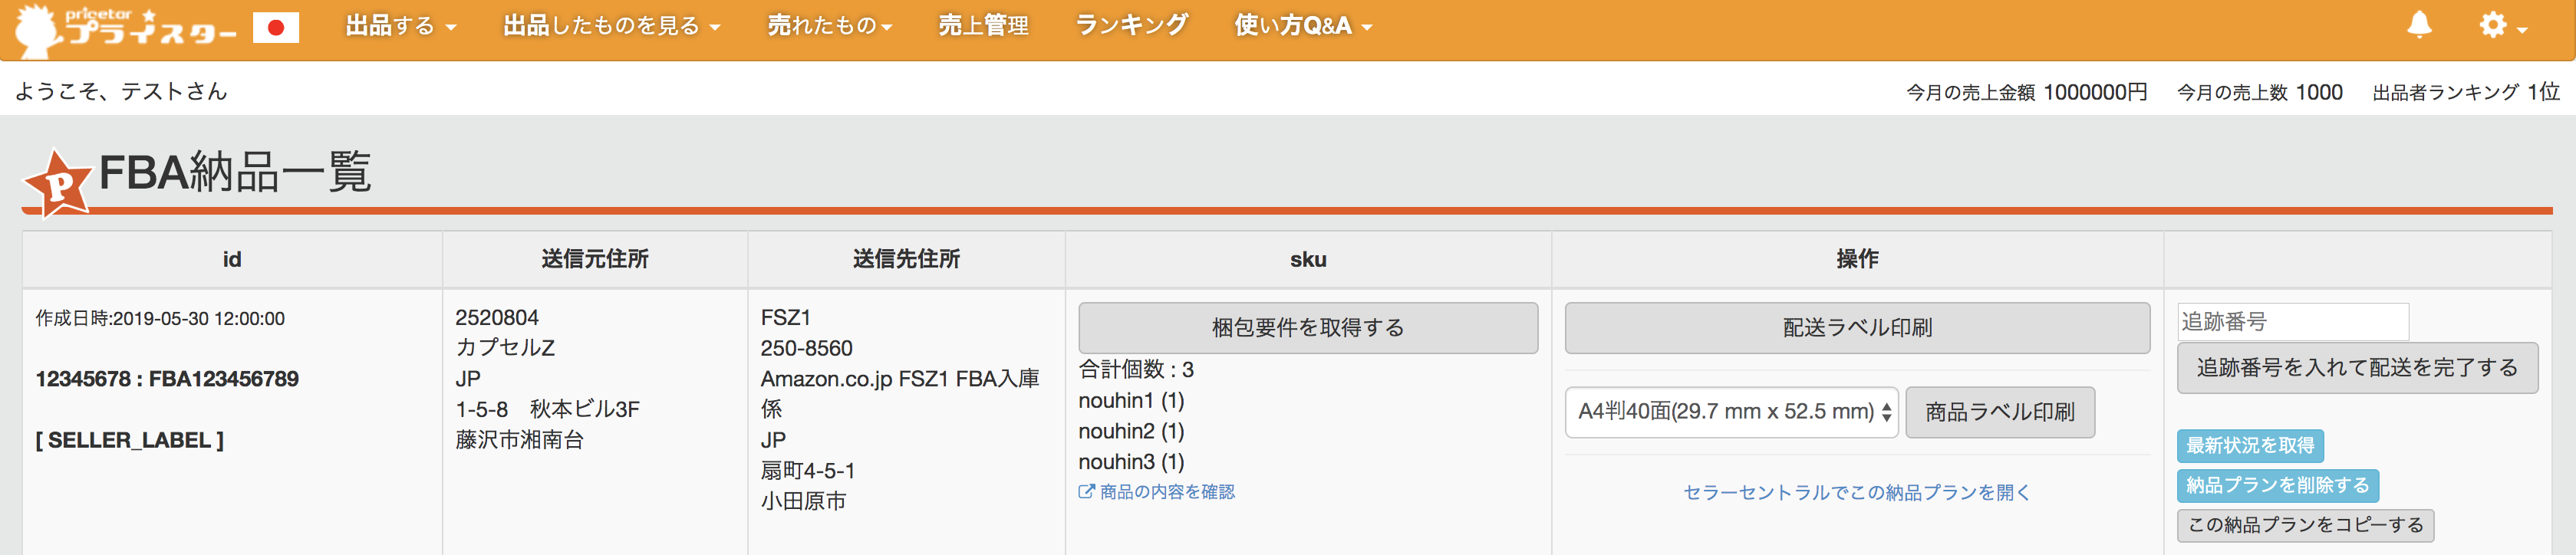2576x555 pixels.
Task: Expand the 出品する dropdown menu
Action: (x=401, y=26)
